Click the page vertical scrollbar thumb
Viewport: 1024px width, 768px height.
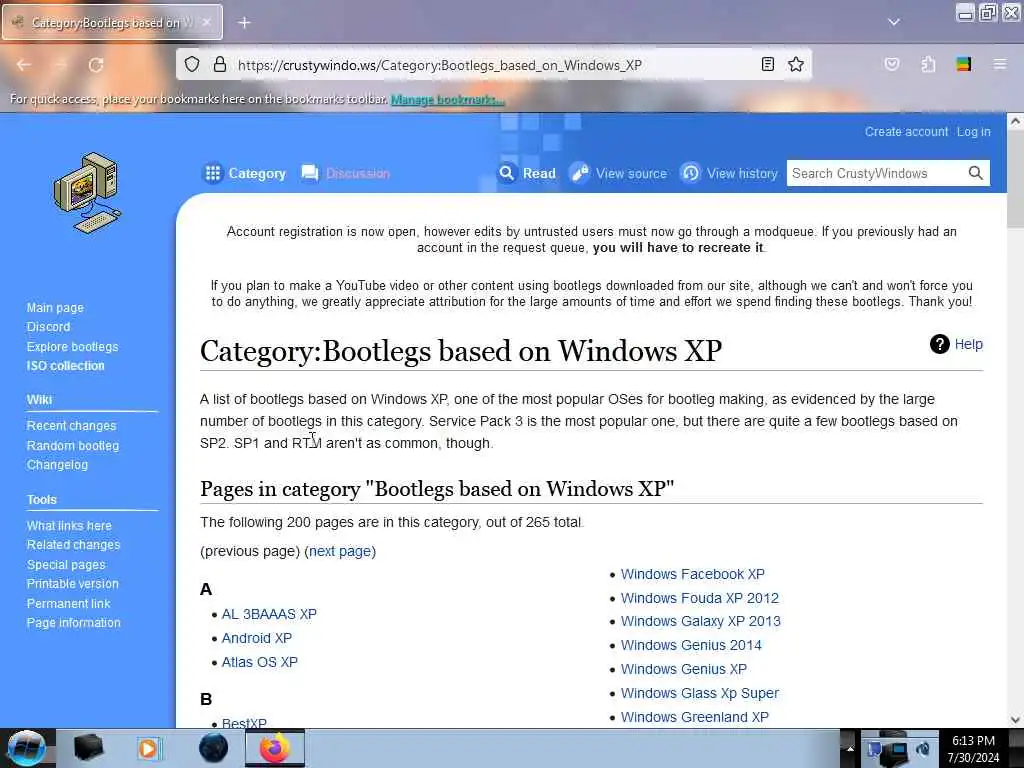1015,178
